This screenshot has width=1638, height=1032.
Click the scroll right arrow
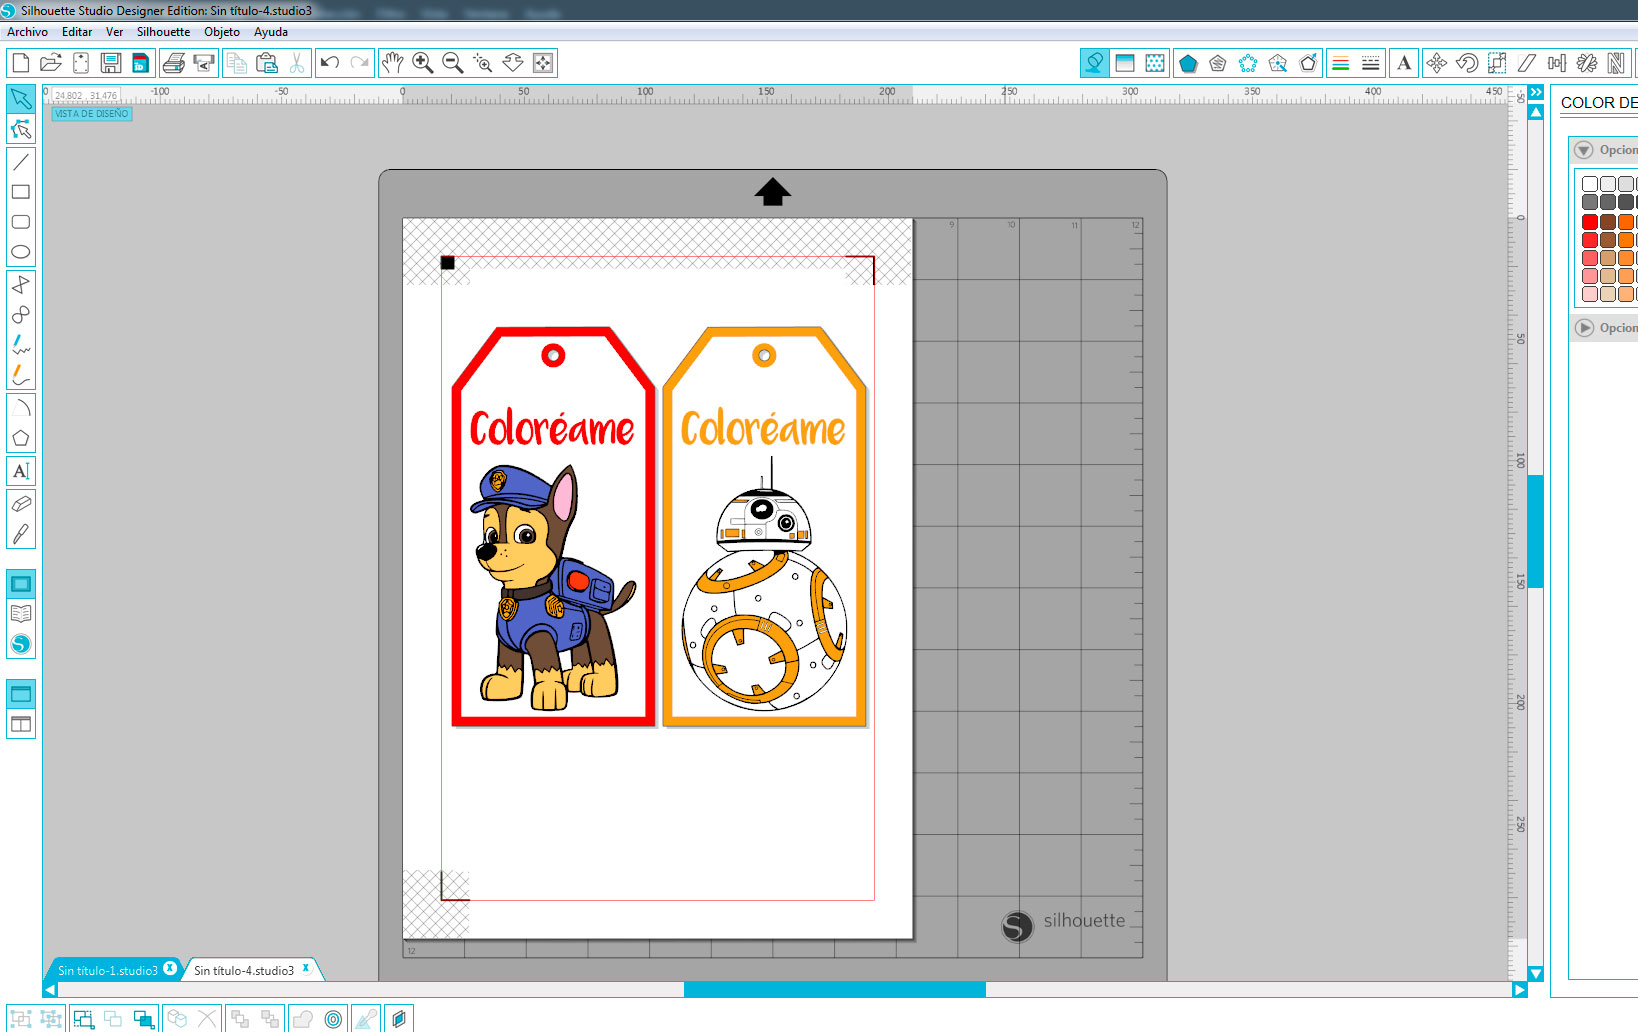(1520, 990)
